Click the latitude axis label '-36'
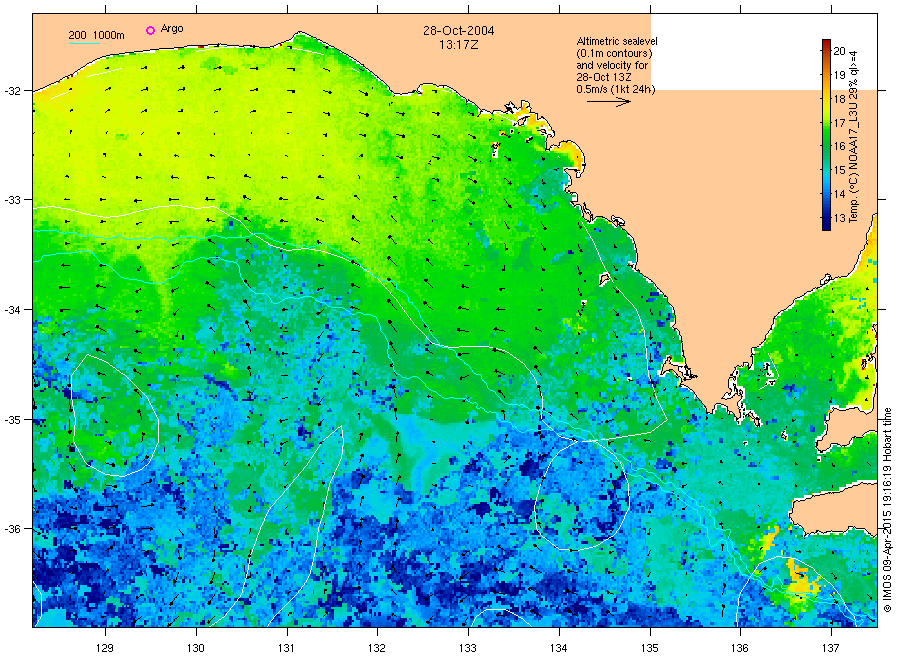Image resolution: width=900 pixels, height=660 pixels. click(12, 529)
